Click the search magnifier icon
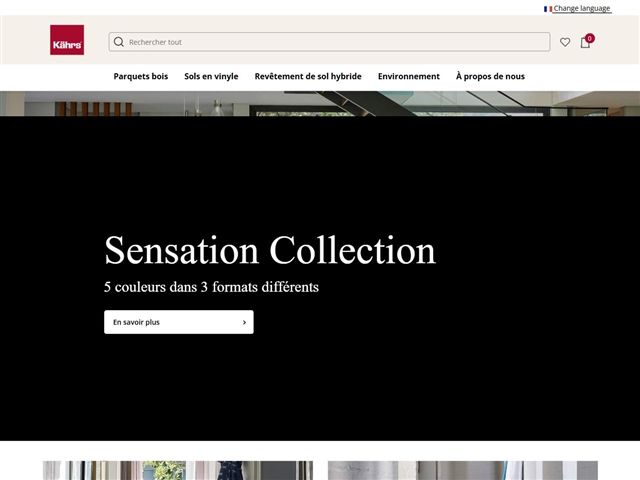 [x=119, y=42]
